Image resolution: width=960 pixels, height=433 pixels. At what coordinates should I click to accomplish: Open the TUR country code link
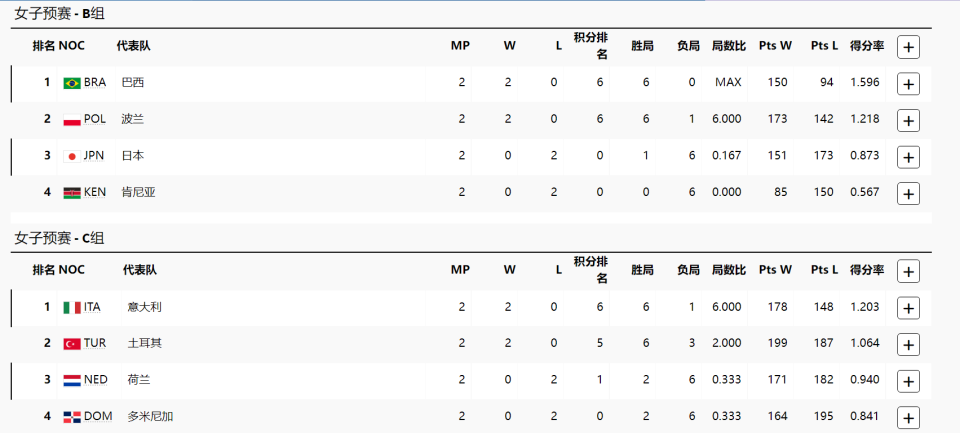95,344
